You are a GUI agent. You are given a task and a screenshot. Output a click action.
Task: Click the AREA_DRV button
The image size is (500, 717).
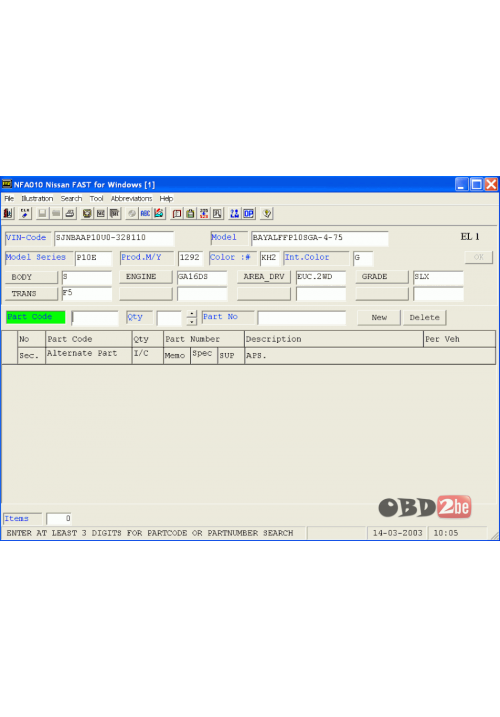(x=263, y=277)
